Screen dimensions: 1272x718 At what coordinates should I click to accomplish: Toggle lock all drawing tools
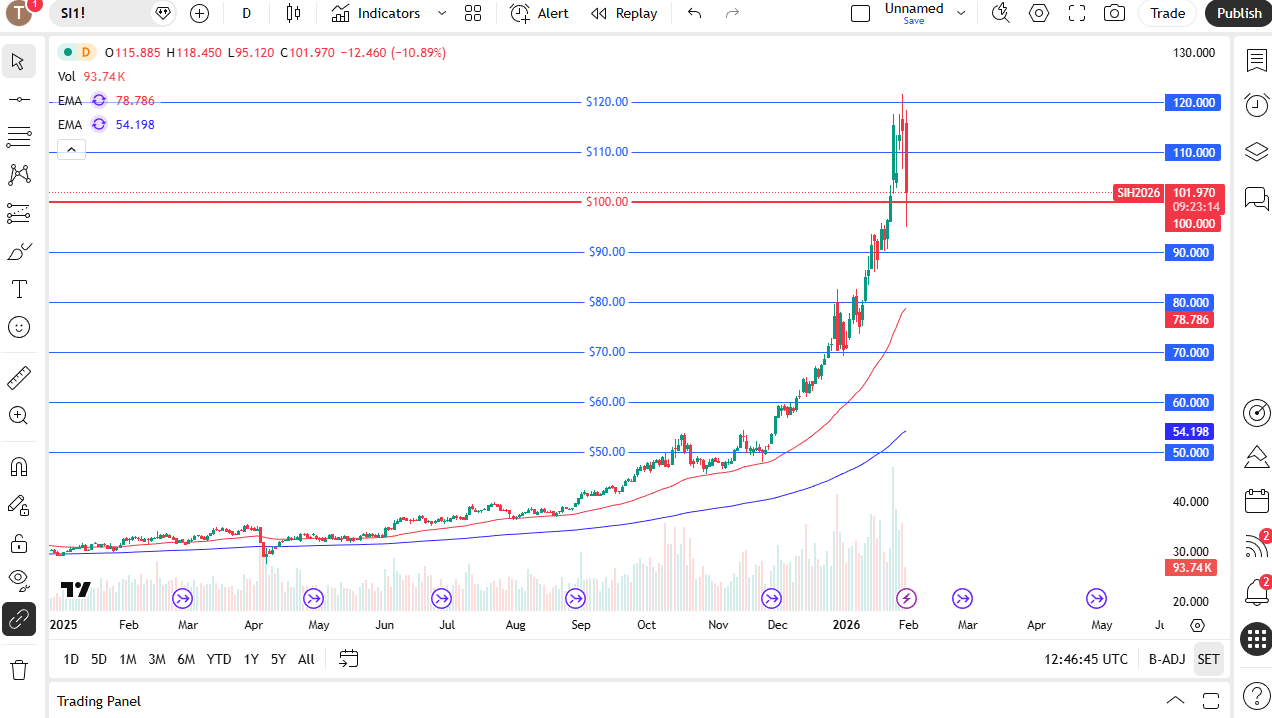click(18, 543)
